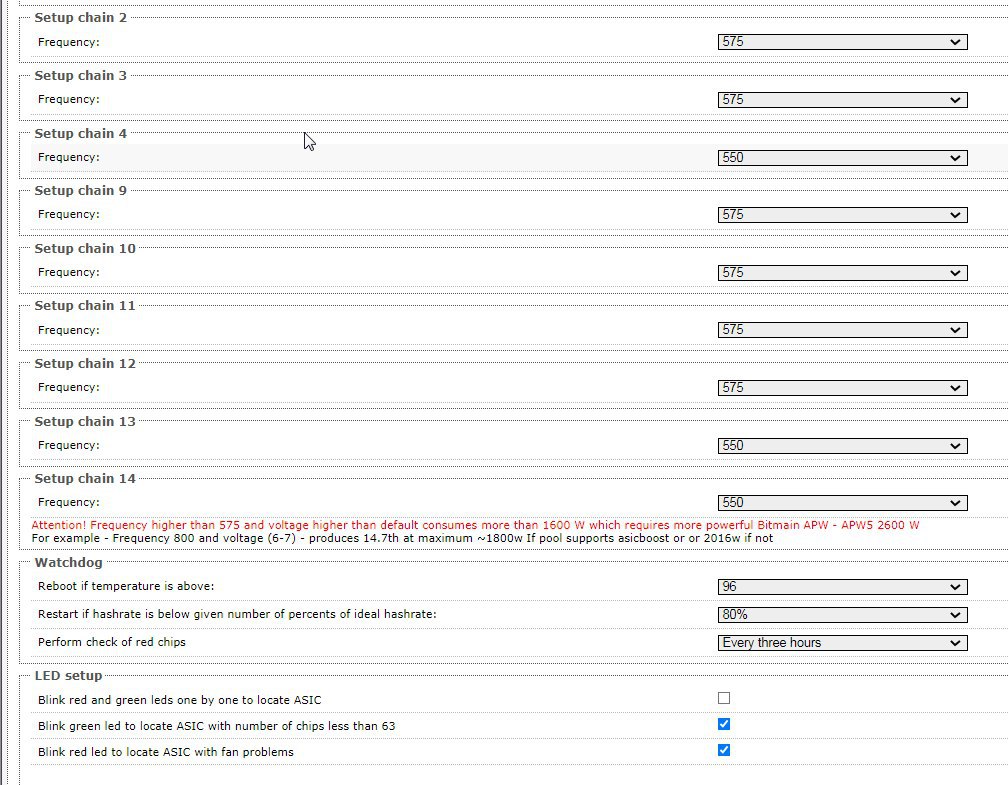Click the 'Setup chain 13' section heading

pos(85,422)
